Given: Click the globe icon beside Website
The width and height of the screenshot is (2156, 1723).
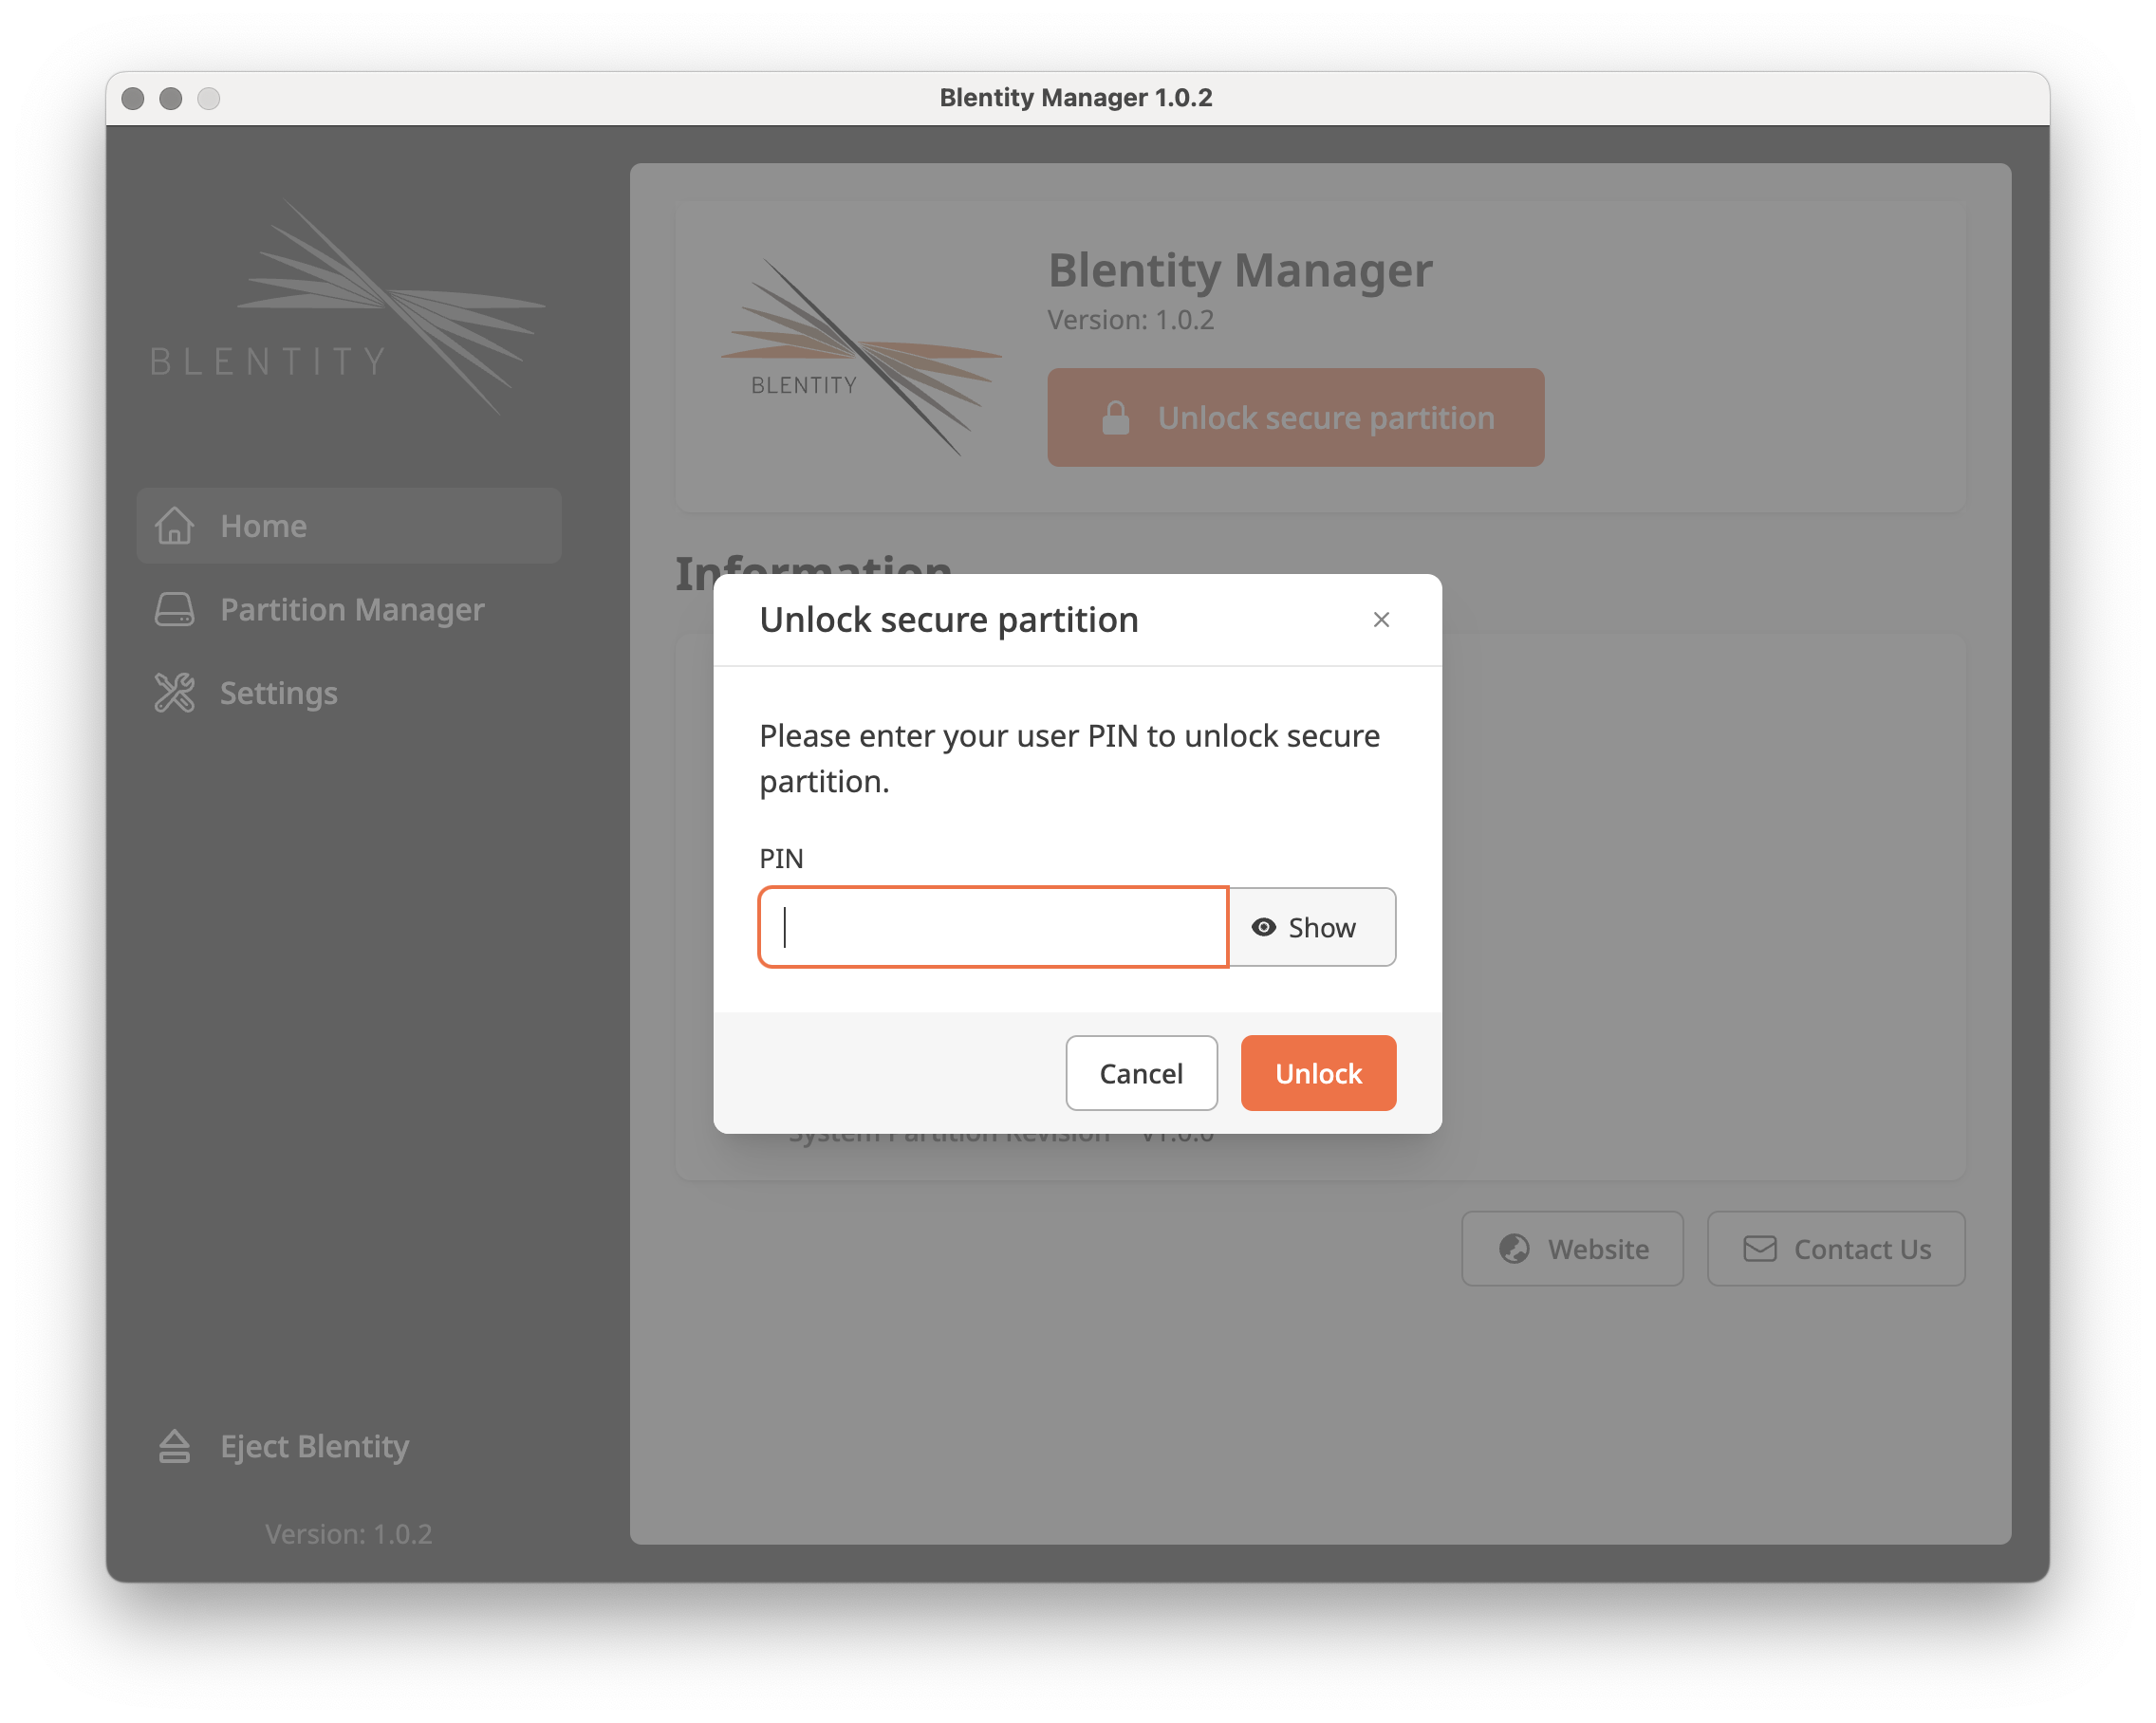Looking at the screenshot, I should pos(1514,1248).
